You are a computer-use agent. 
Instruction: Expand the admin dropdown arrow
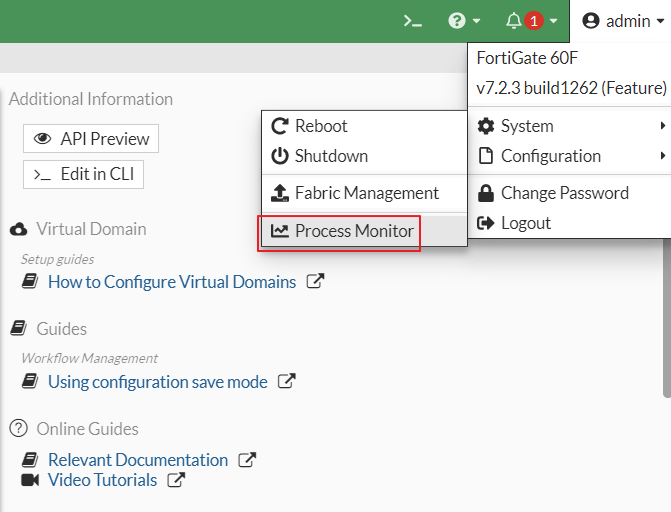(x=660, y=21)
